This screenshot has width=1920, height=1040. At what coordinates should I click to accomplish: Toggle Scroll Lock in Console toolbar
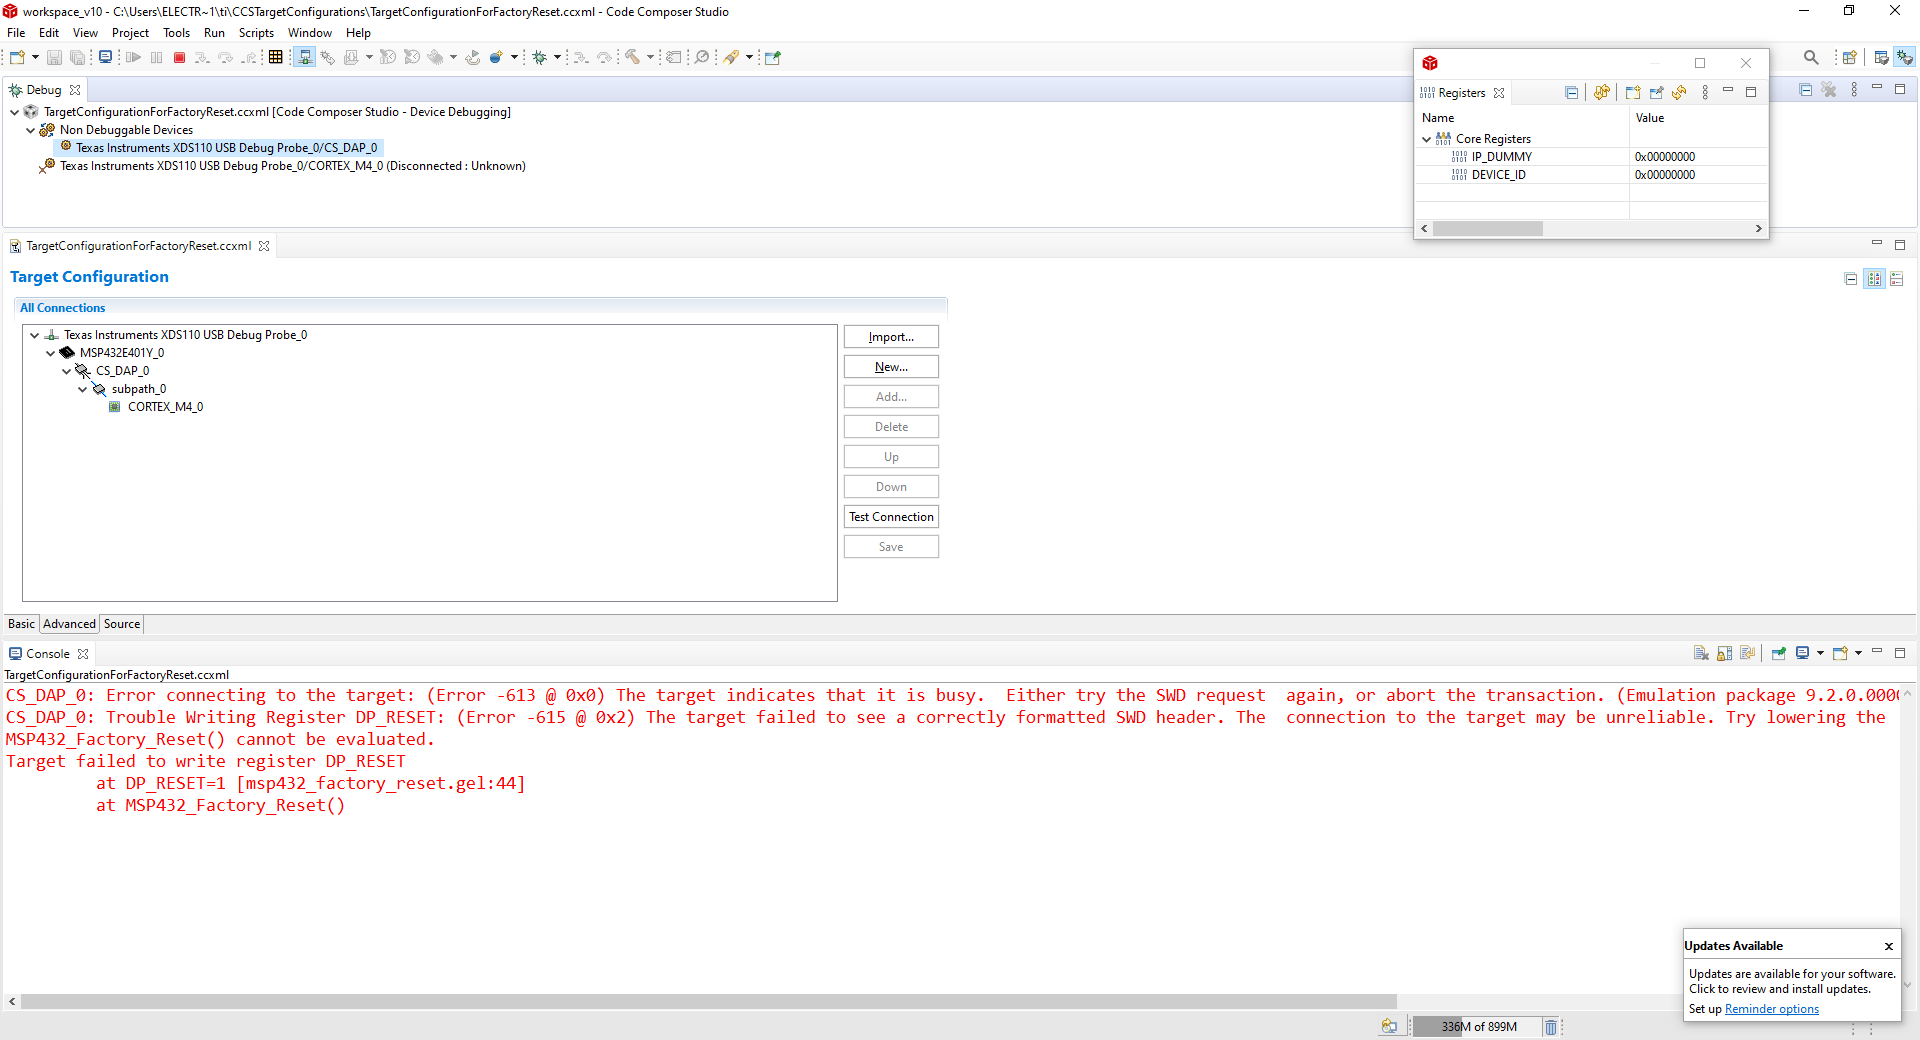1725,654
